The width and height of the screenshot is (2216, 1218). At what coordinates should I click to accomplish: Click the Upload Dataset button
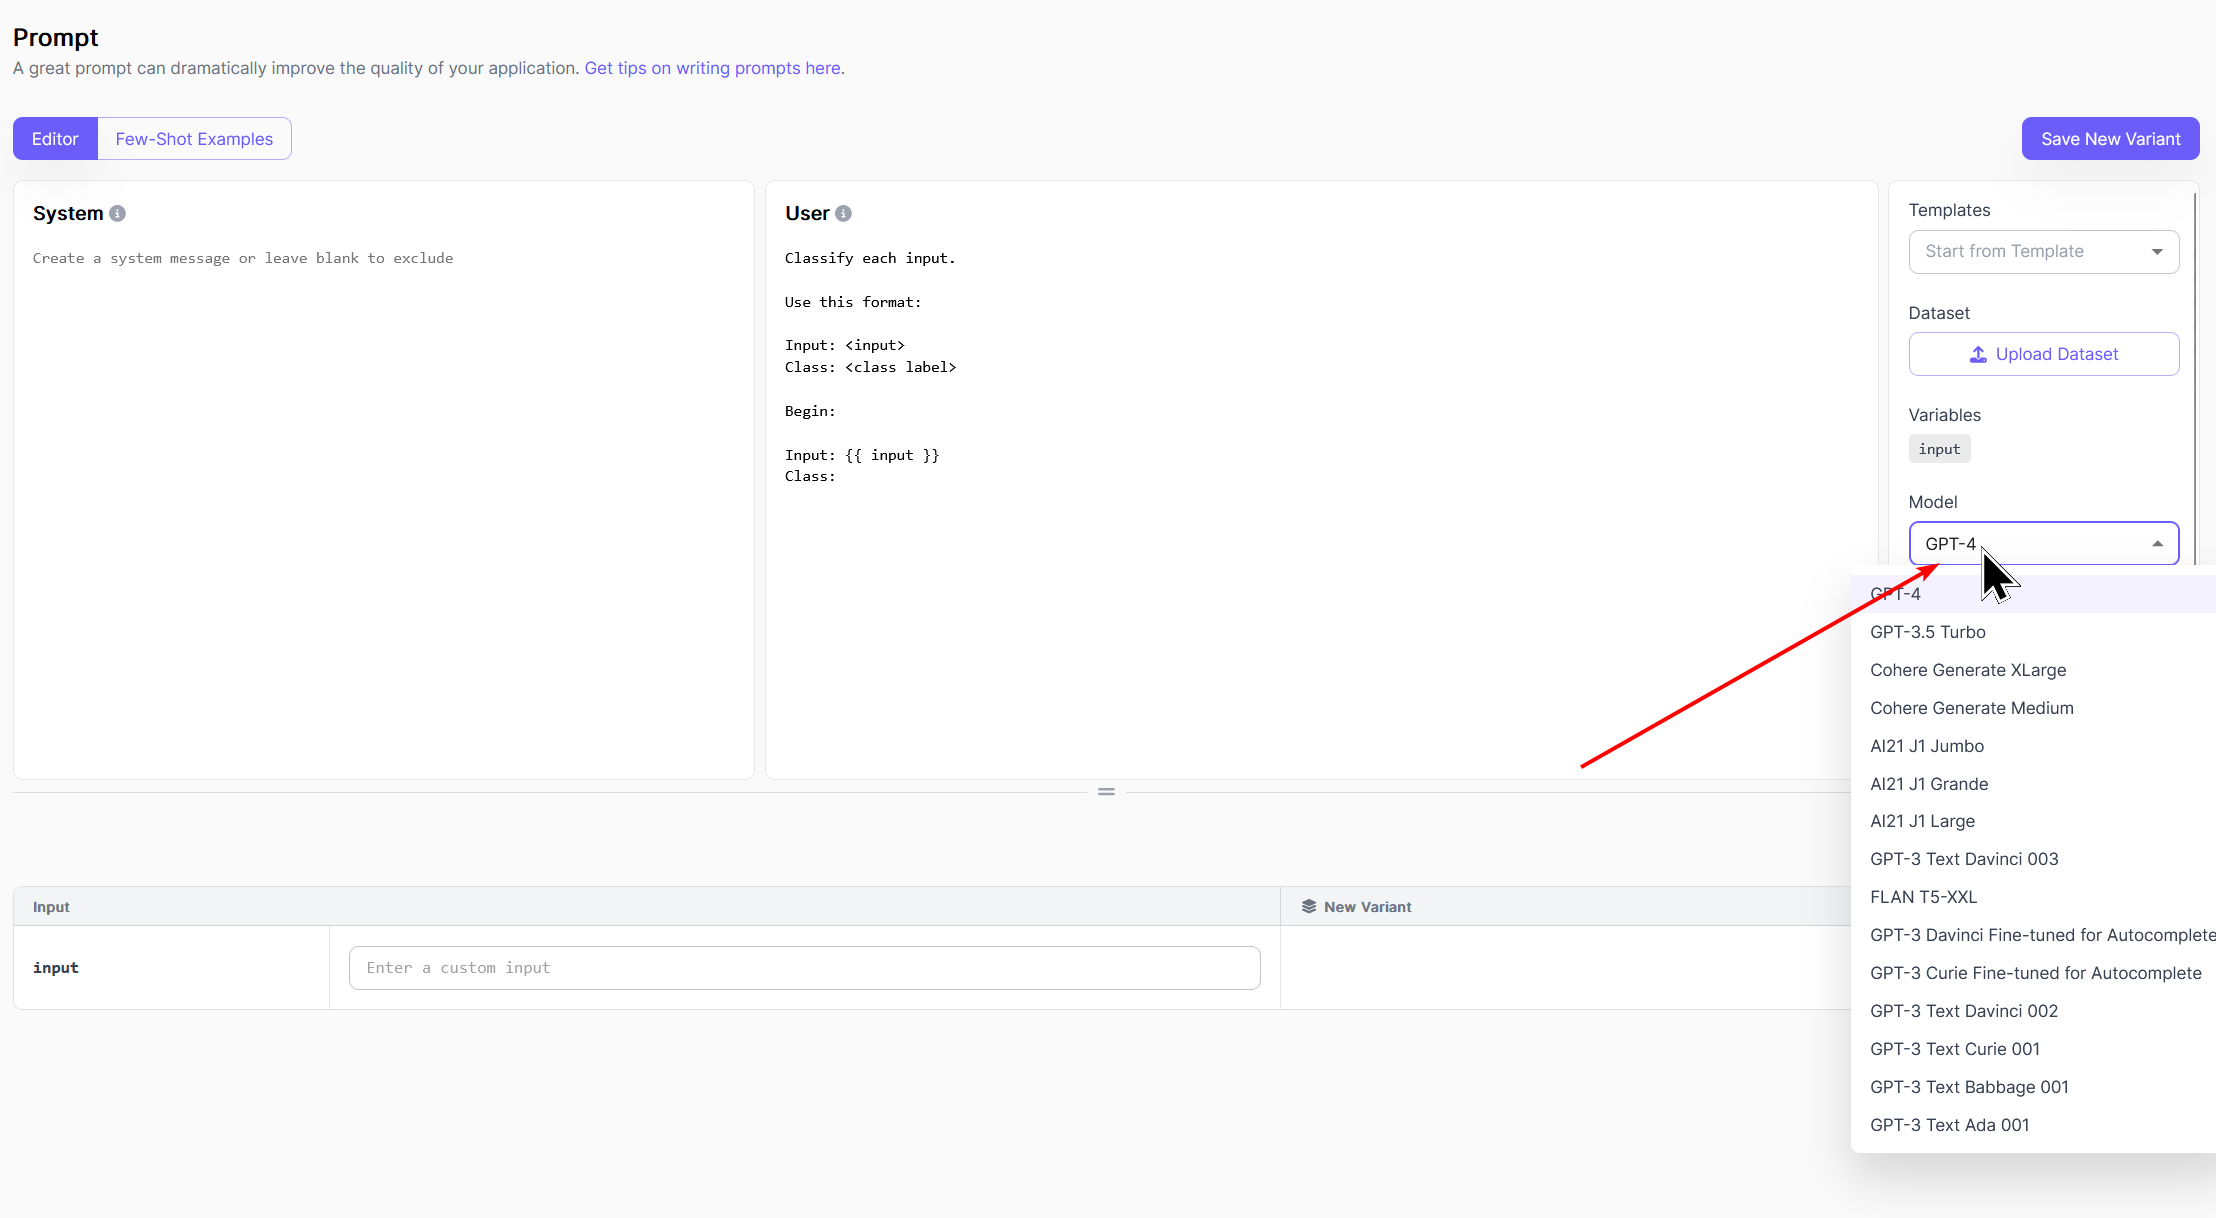(x=2044, y=354)
